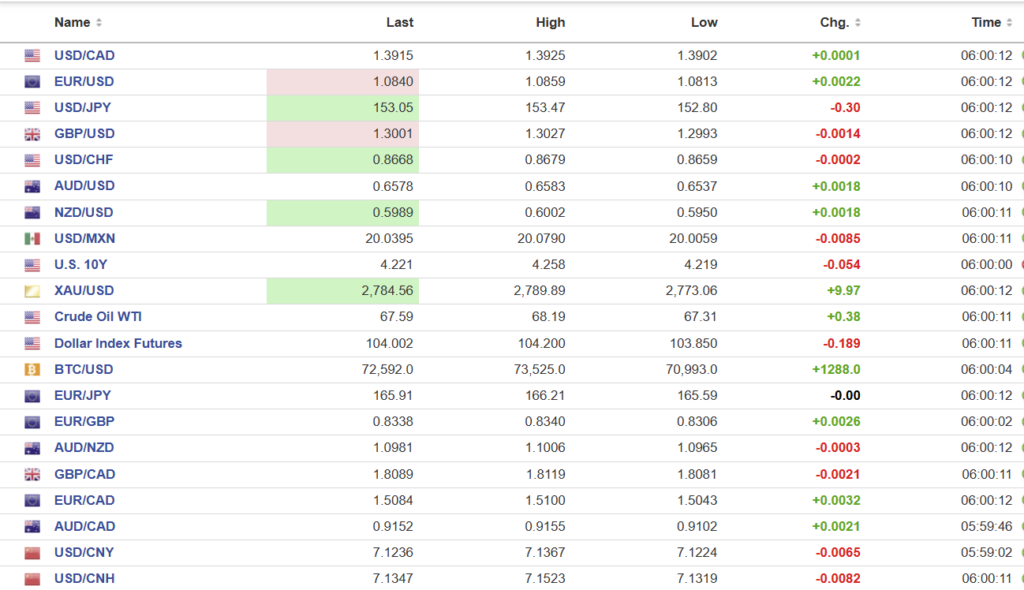Viewport: 1024px width, 590px height.
Task: Click the Last column header
Action: (x=399, y=22)
